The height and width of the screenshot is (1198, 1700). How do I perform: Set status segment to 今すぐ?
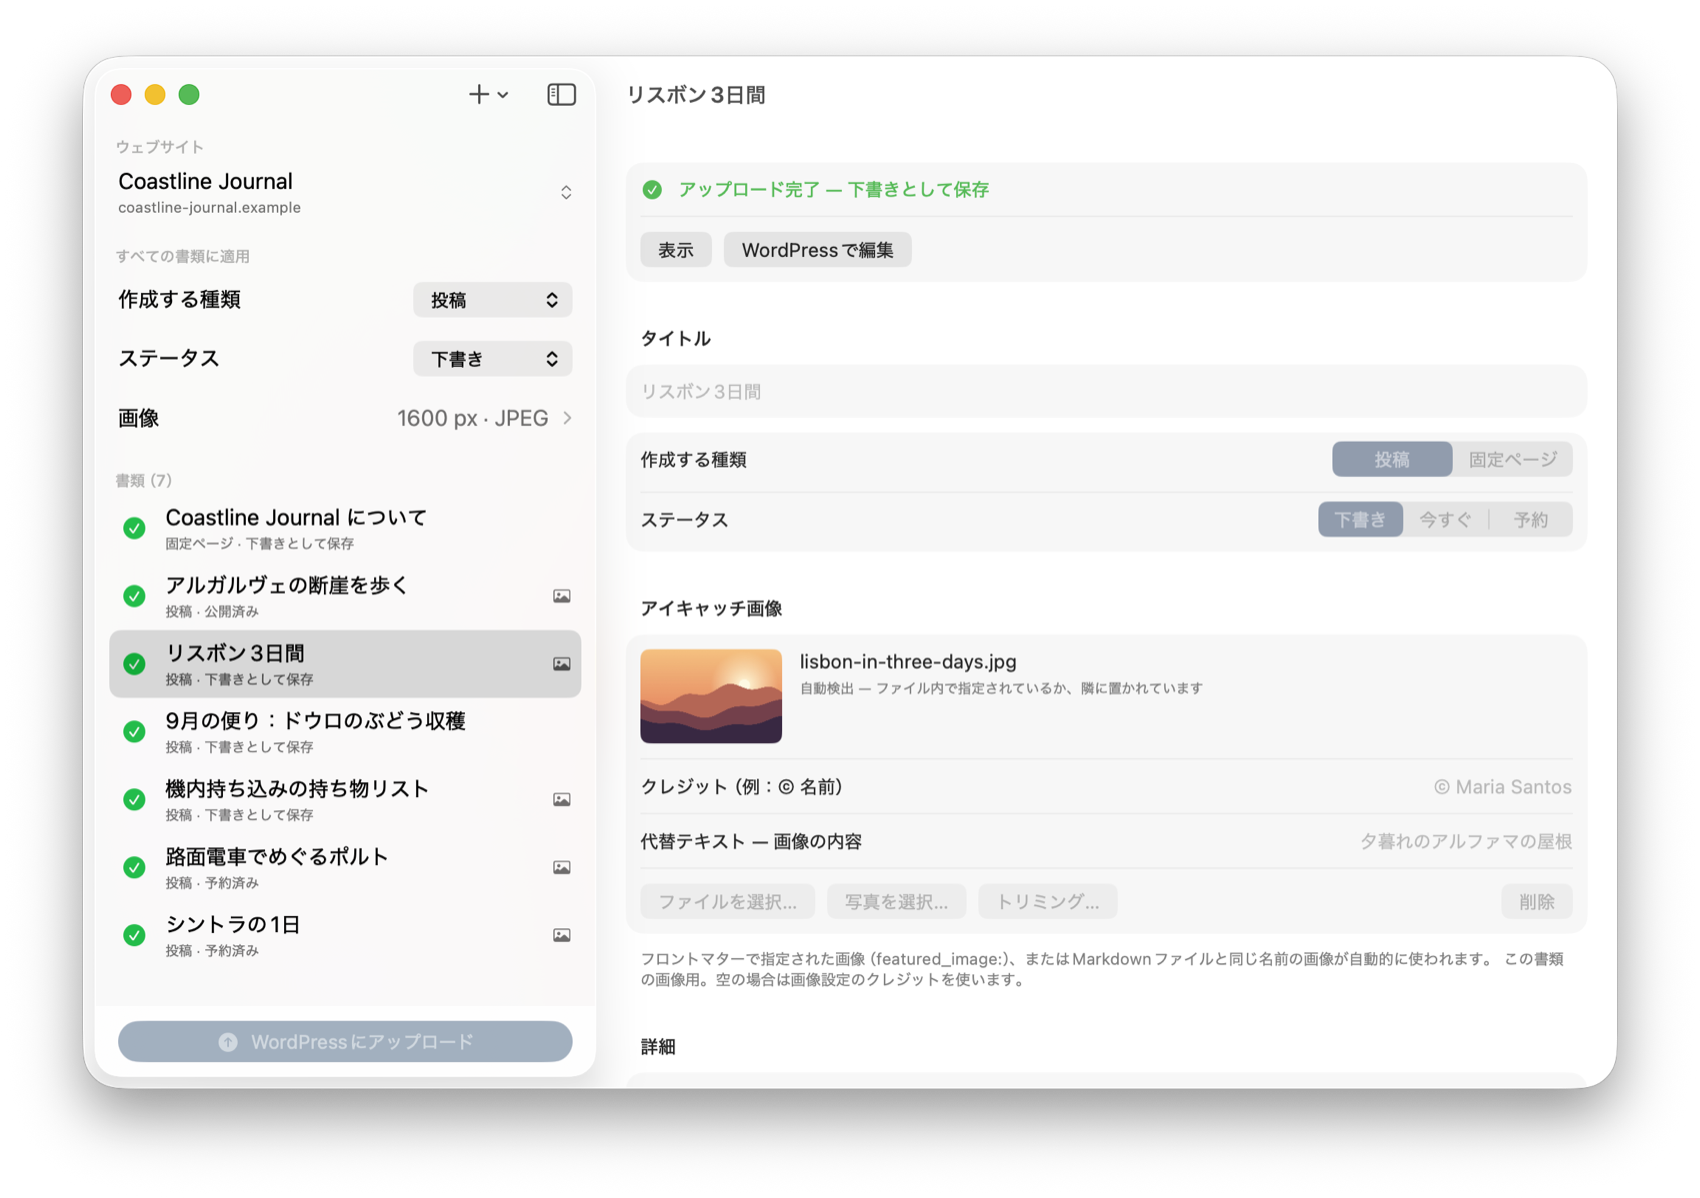pos(1445,520)
